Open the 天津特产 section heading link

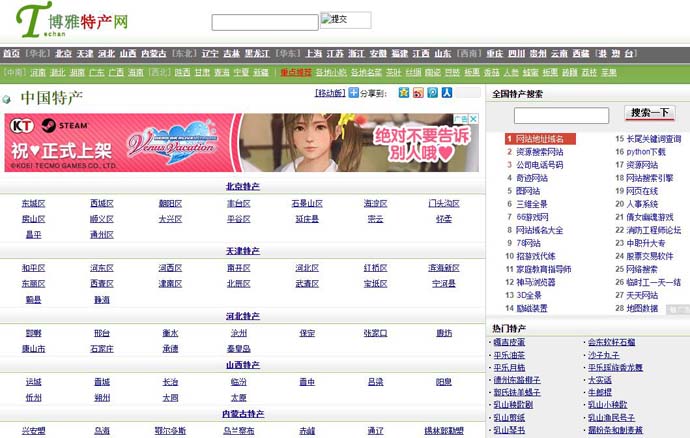(242, 251)
